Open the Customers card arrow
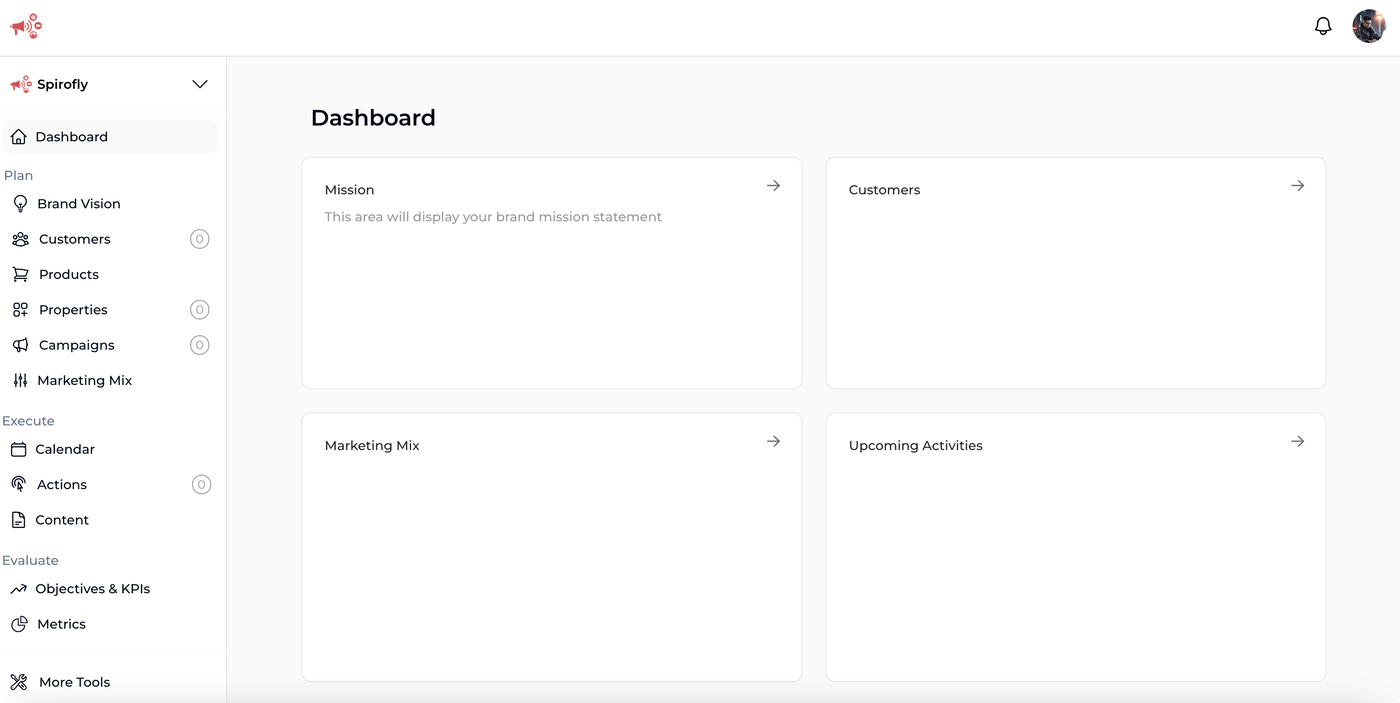Image resolution: width=1400 pixels, height=703 pixels. [x=1297, y=186]
